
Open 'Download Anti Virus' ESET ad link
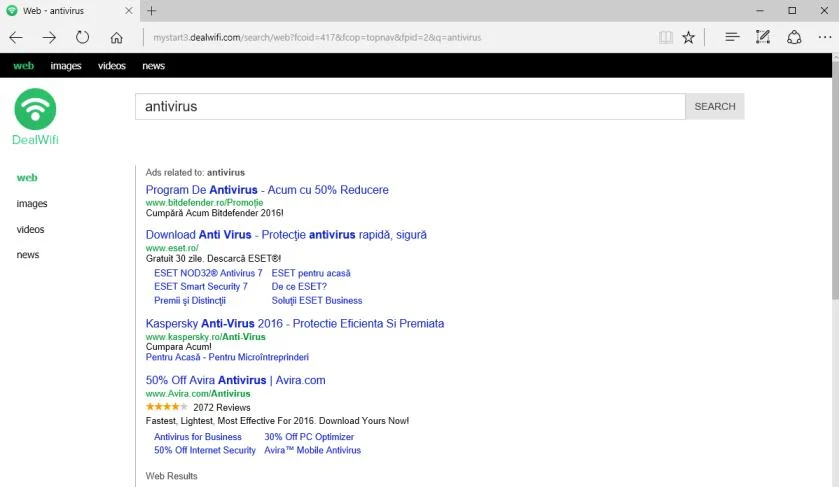pos(286,234)
